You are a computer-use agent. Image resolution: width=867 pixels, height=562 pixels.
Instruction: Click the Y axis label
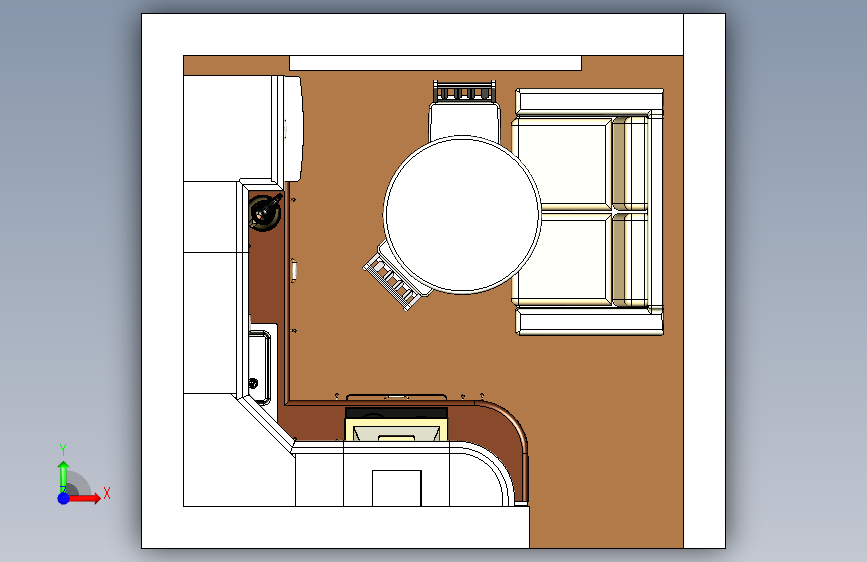click(63, 450)
